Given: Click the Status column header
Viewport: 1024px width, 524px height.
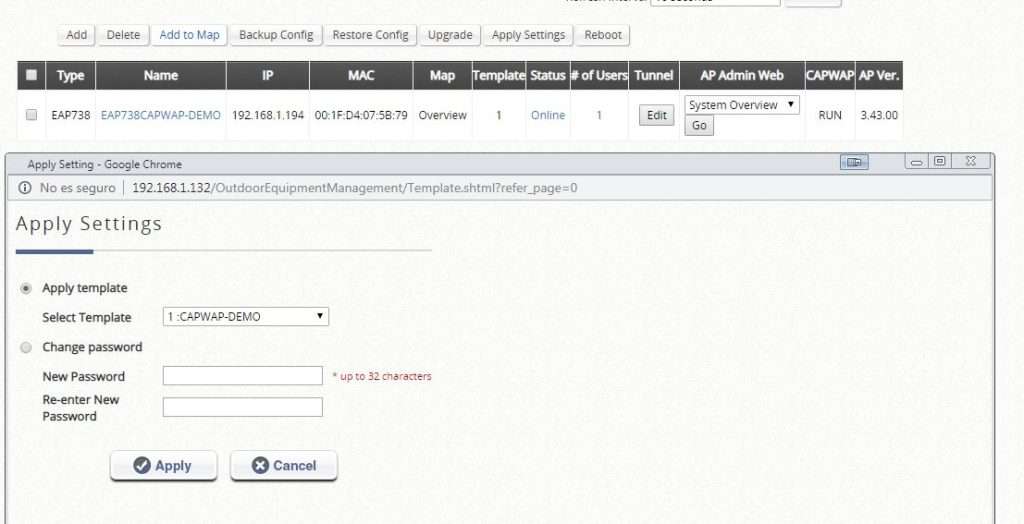Looking at the screenshot, I should [548, 75].
